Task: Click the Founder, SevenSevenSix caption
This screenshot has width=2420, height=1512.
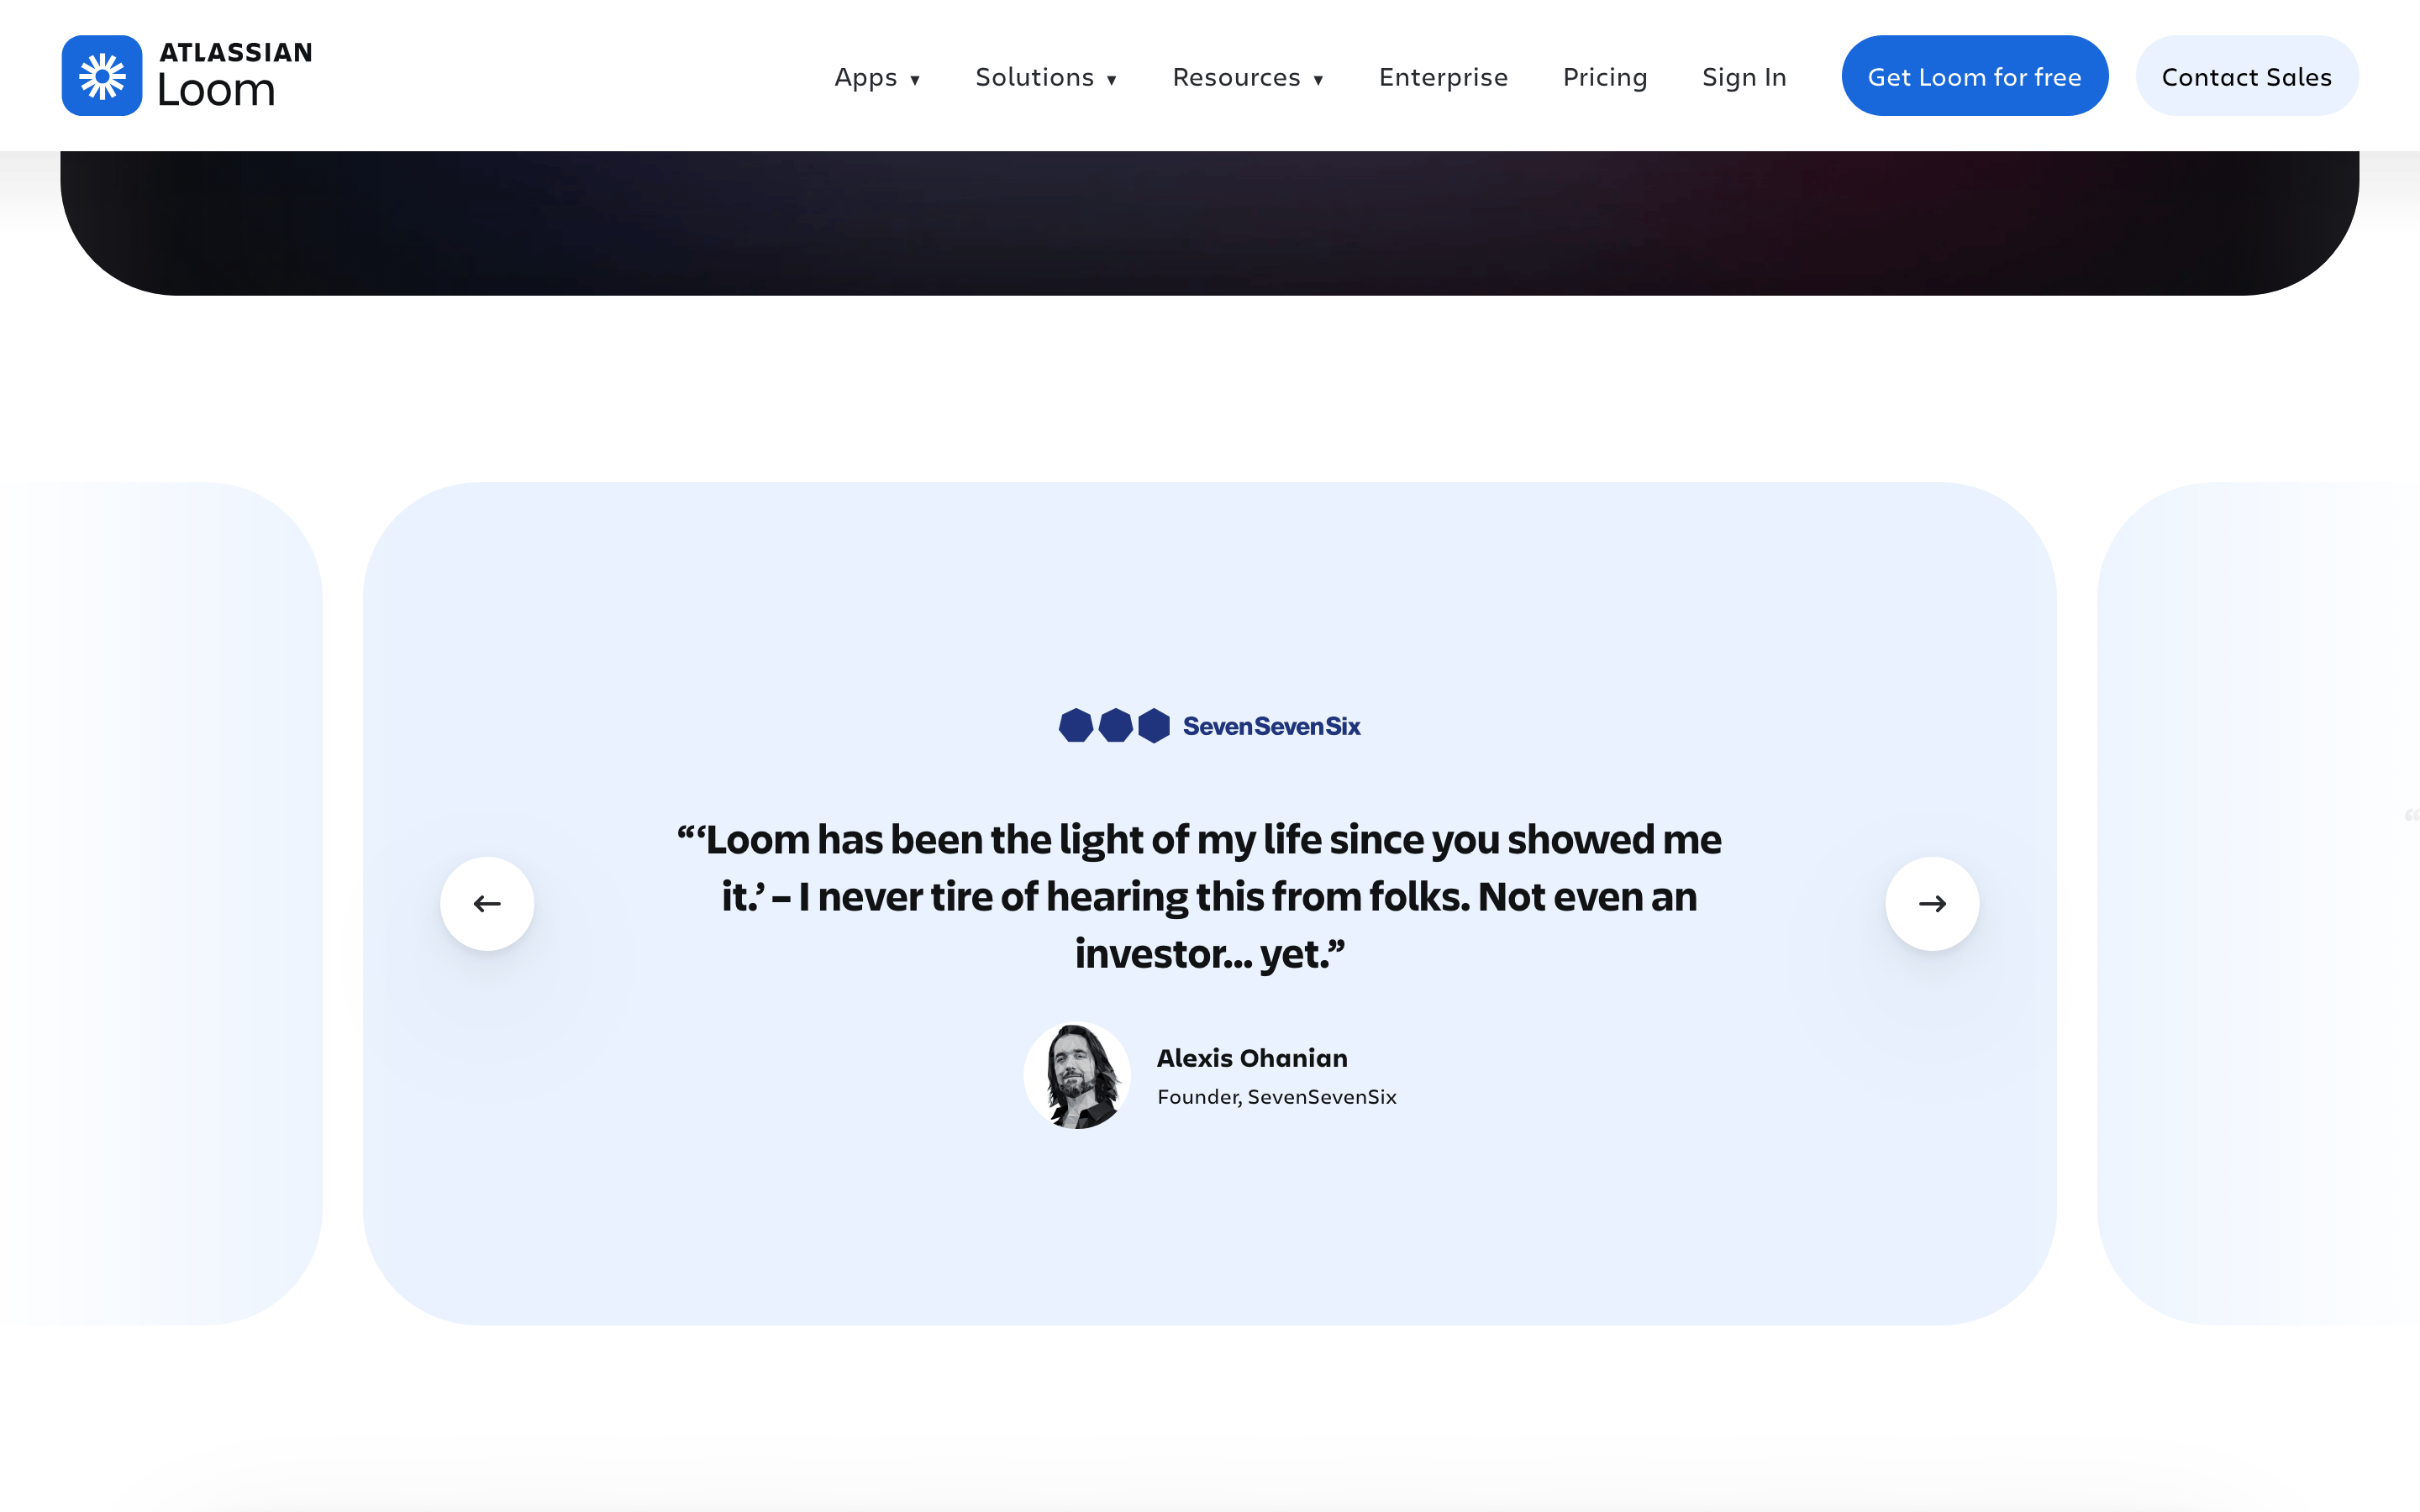Action: coord(1277,1097)
